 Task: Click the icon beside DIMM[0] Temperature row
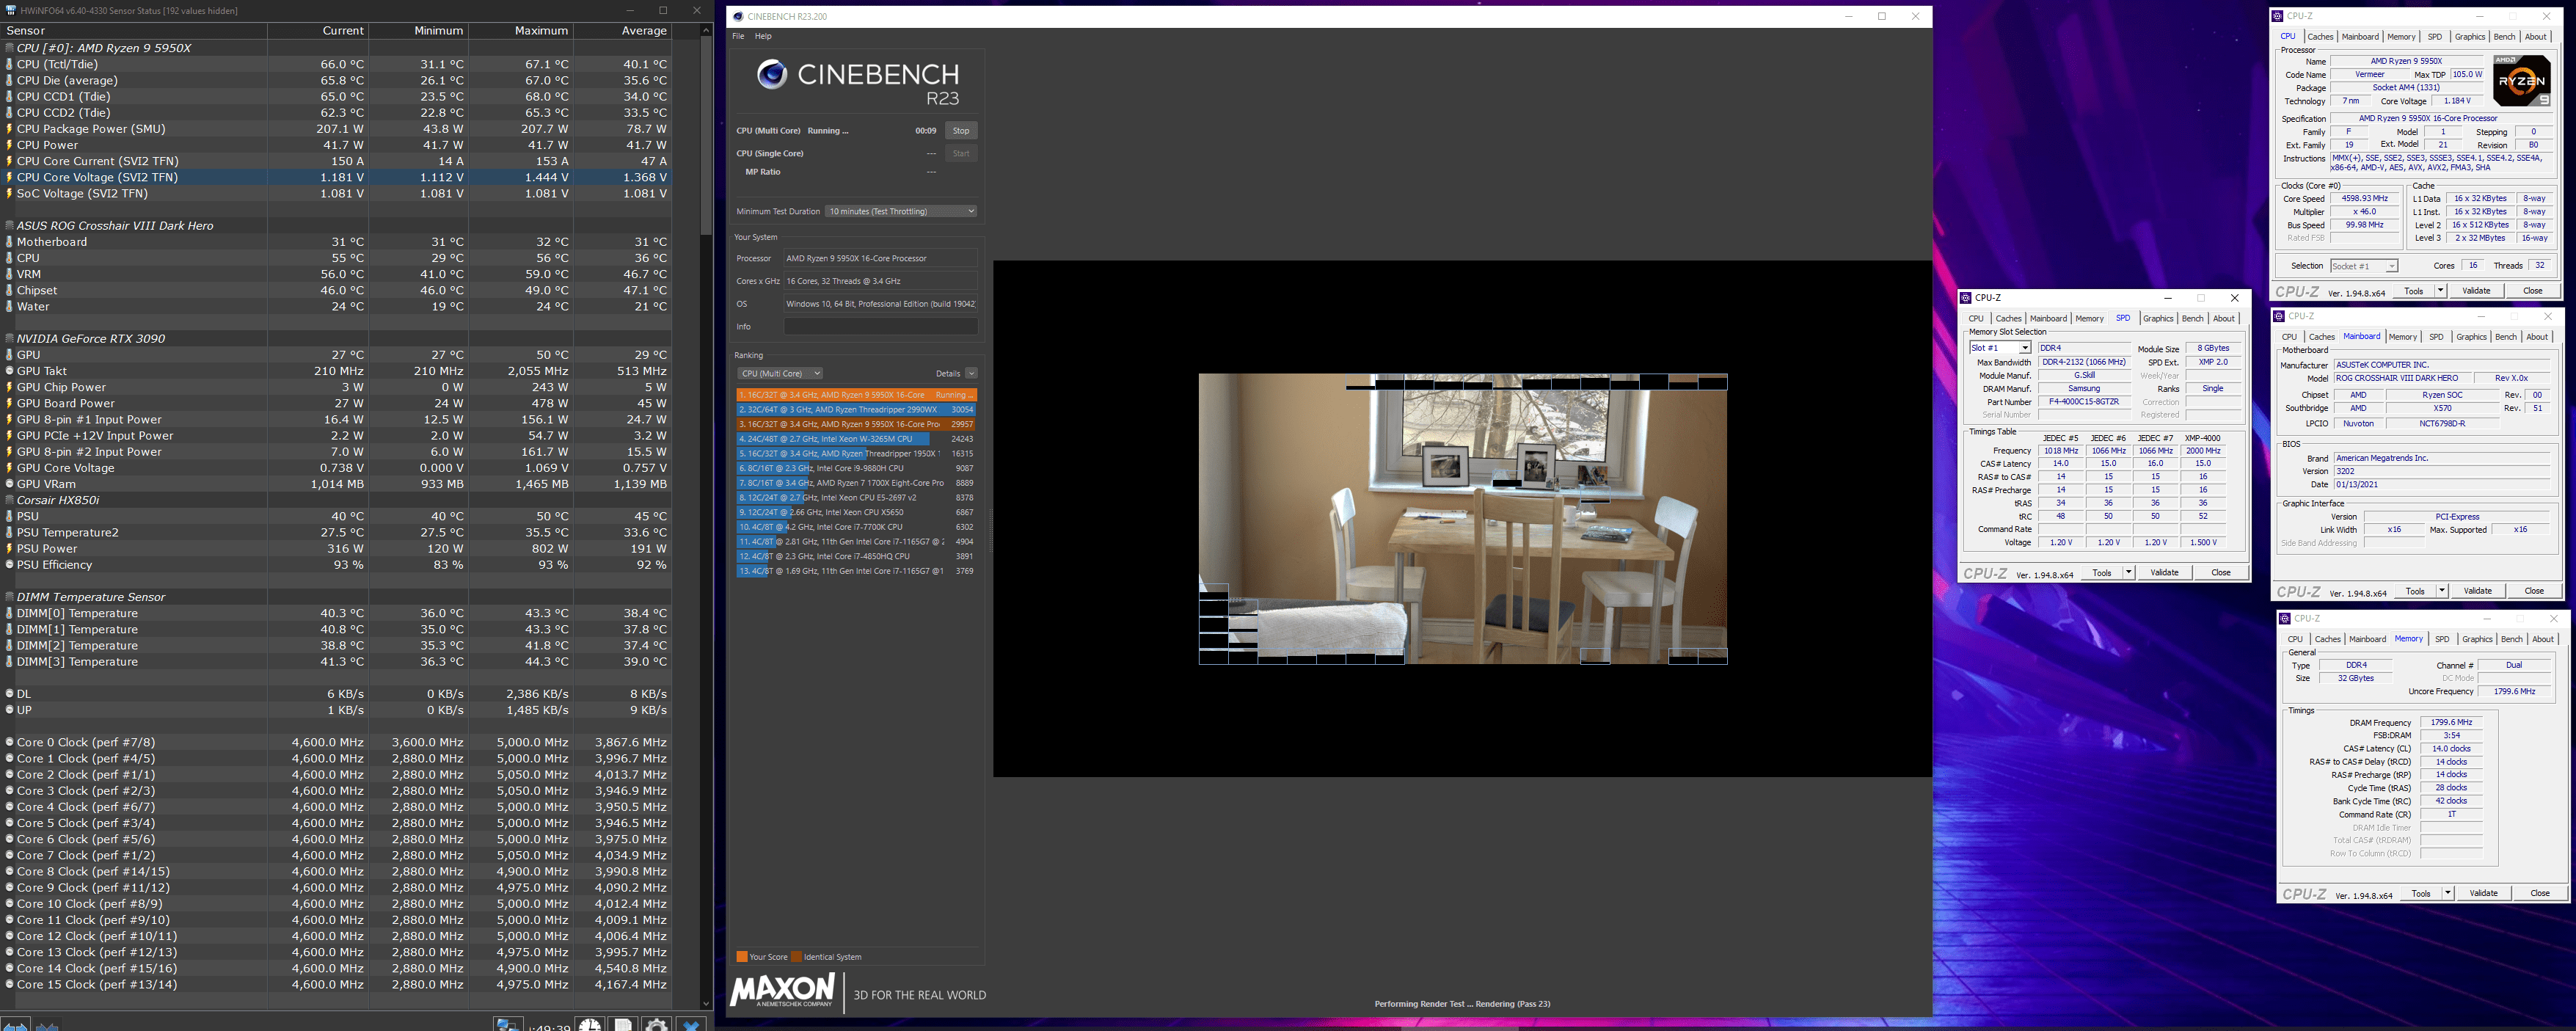(10, 614)
